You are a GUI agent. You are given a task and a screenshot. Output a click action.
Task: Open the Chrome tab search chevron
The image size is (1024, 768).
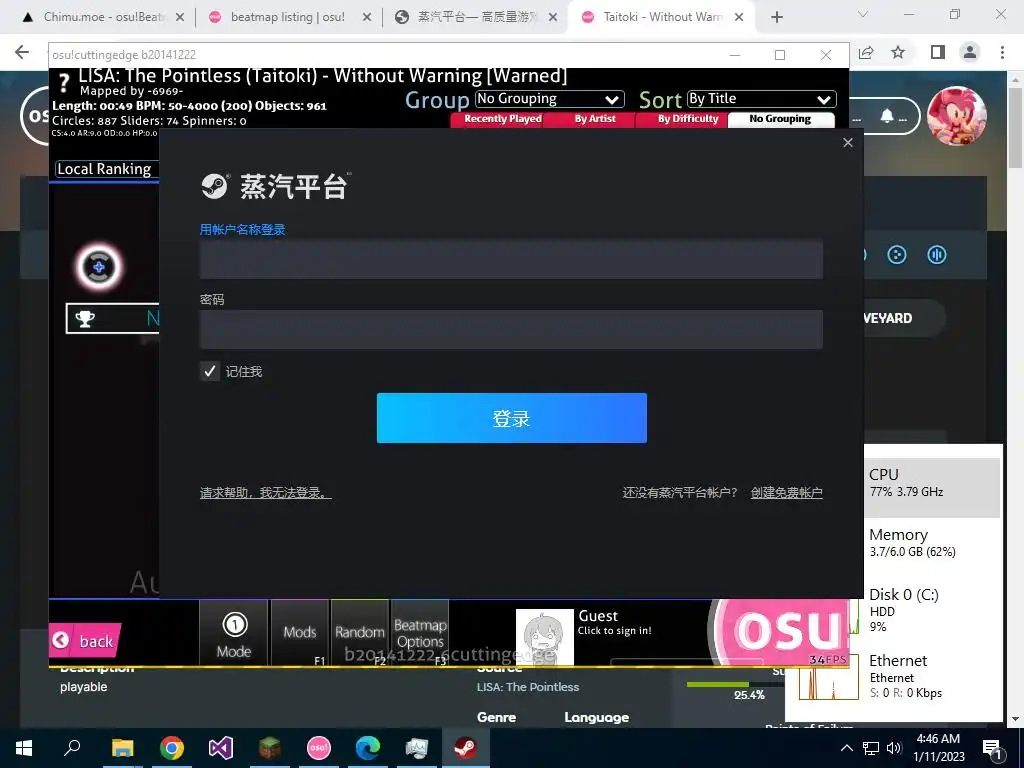pos(863,14)
